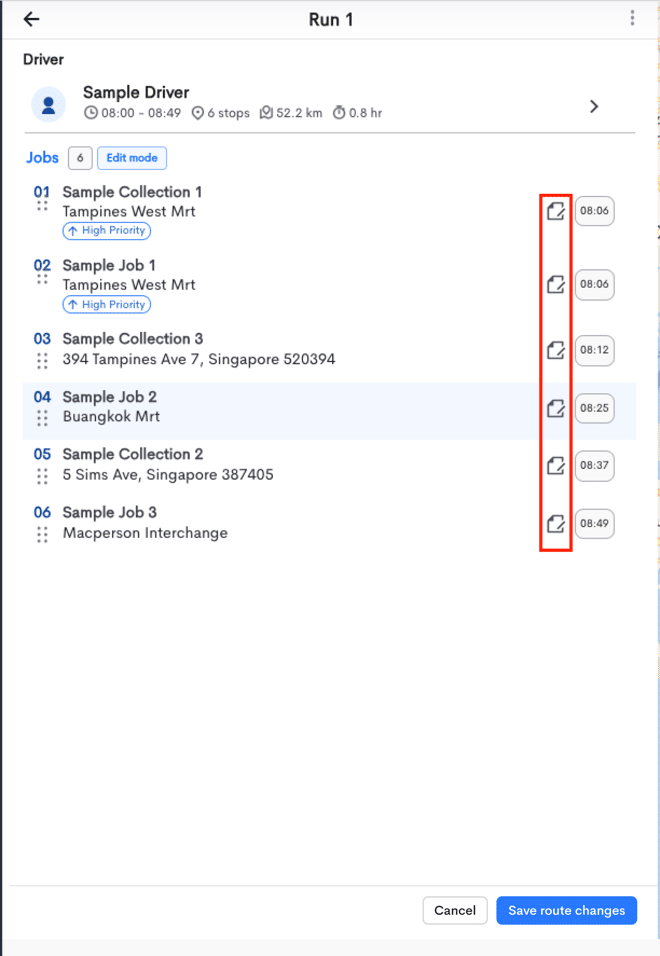The height and width of the screenshot is (956, 660).
Task: Grab the drag handle of job 04
Action: click(x=42, y=418)
